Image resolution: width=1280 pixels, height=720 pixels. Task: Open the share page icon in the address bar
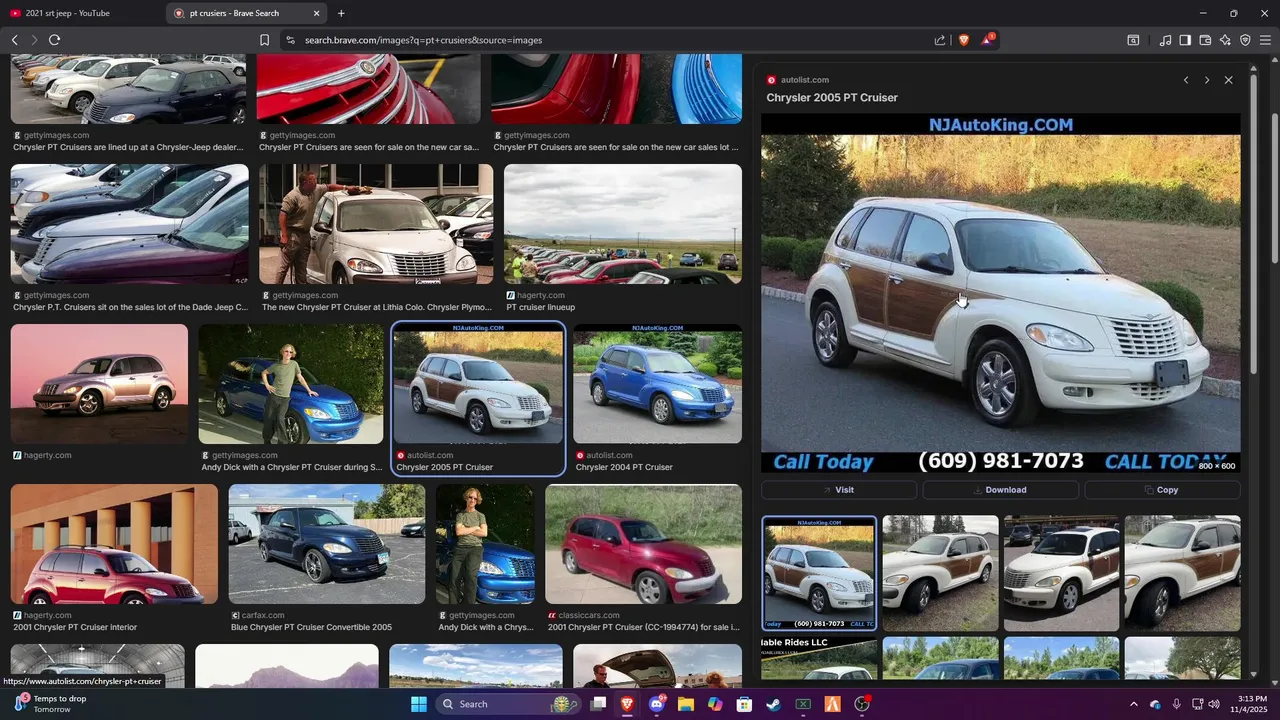940,40
